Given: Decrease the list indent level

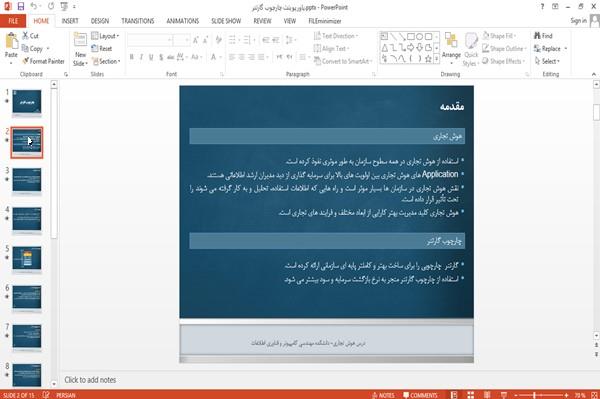Looking at the screenshot, I should (x=266, y=40).
